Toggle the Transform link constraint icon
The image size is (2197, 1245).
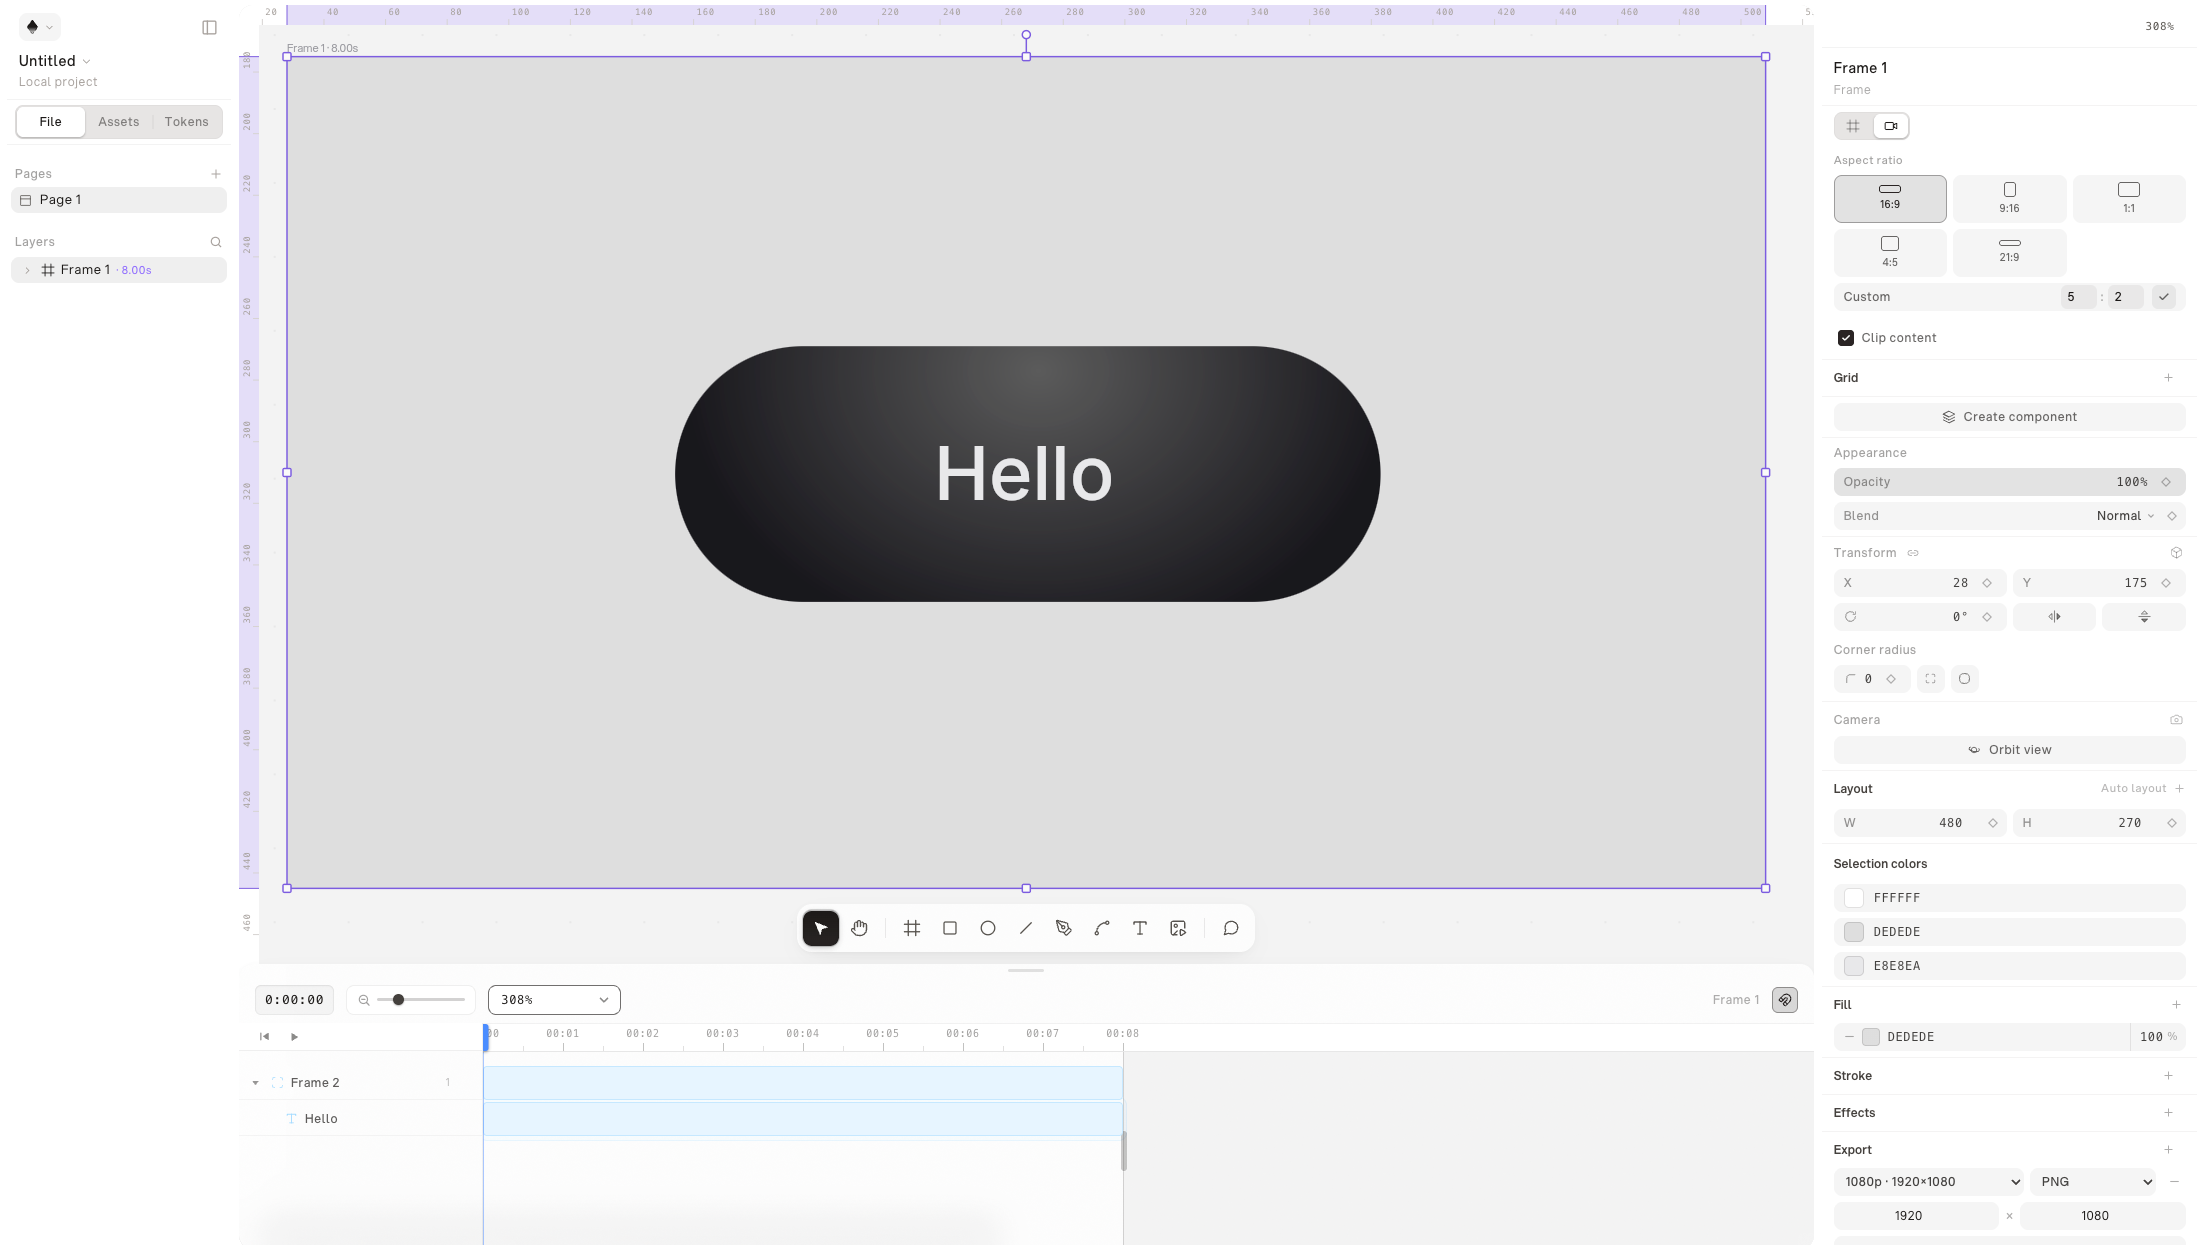pos(1913,553)
